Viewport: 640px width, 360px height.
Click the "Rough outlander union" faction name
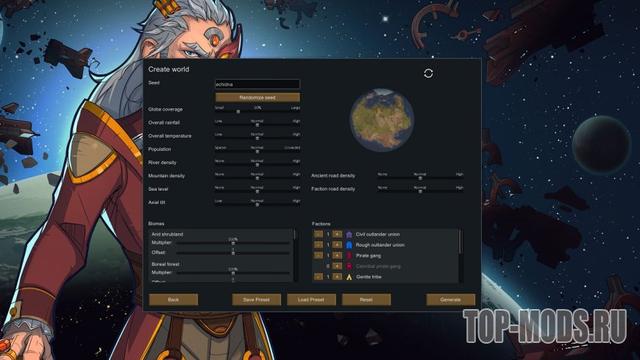[380, 245]
